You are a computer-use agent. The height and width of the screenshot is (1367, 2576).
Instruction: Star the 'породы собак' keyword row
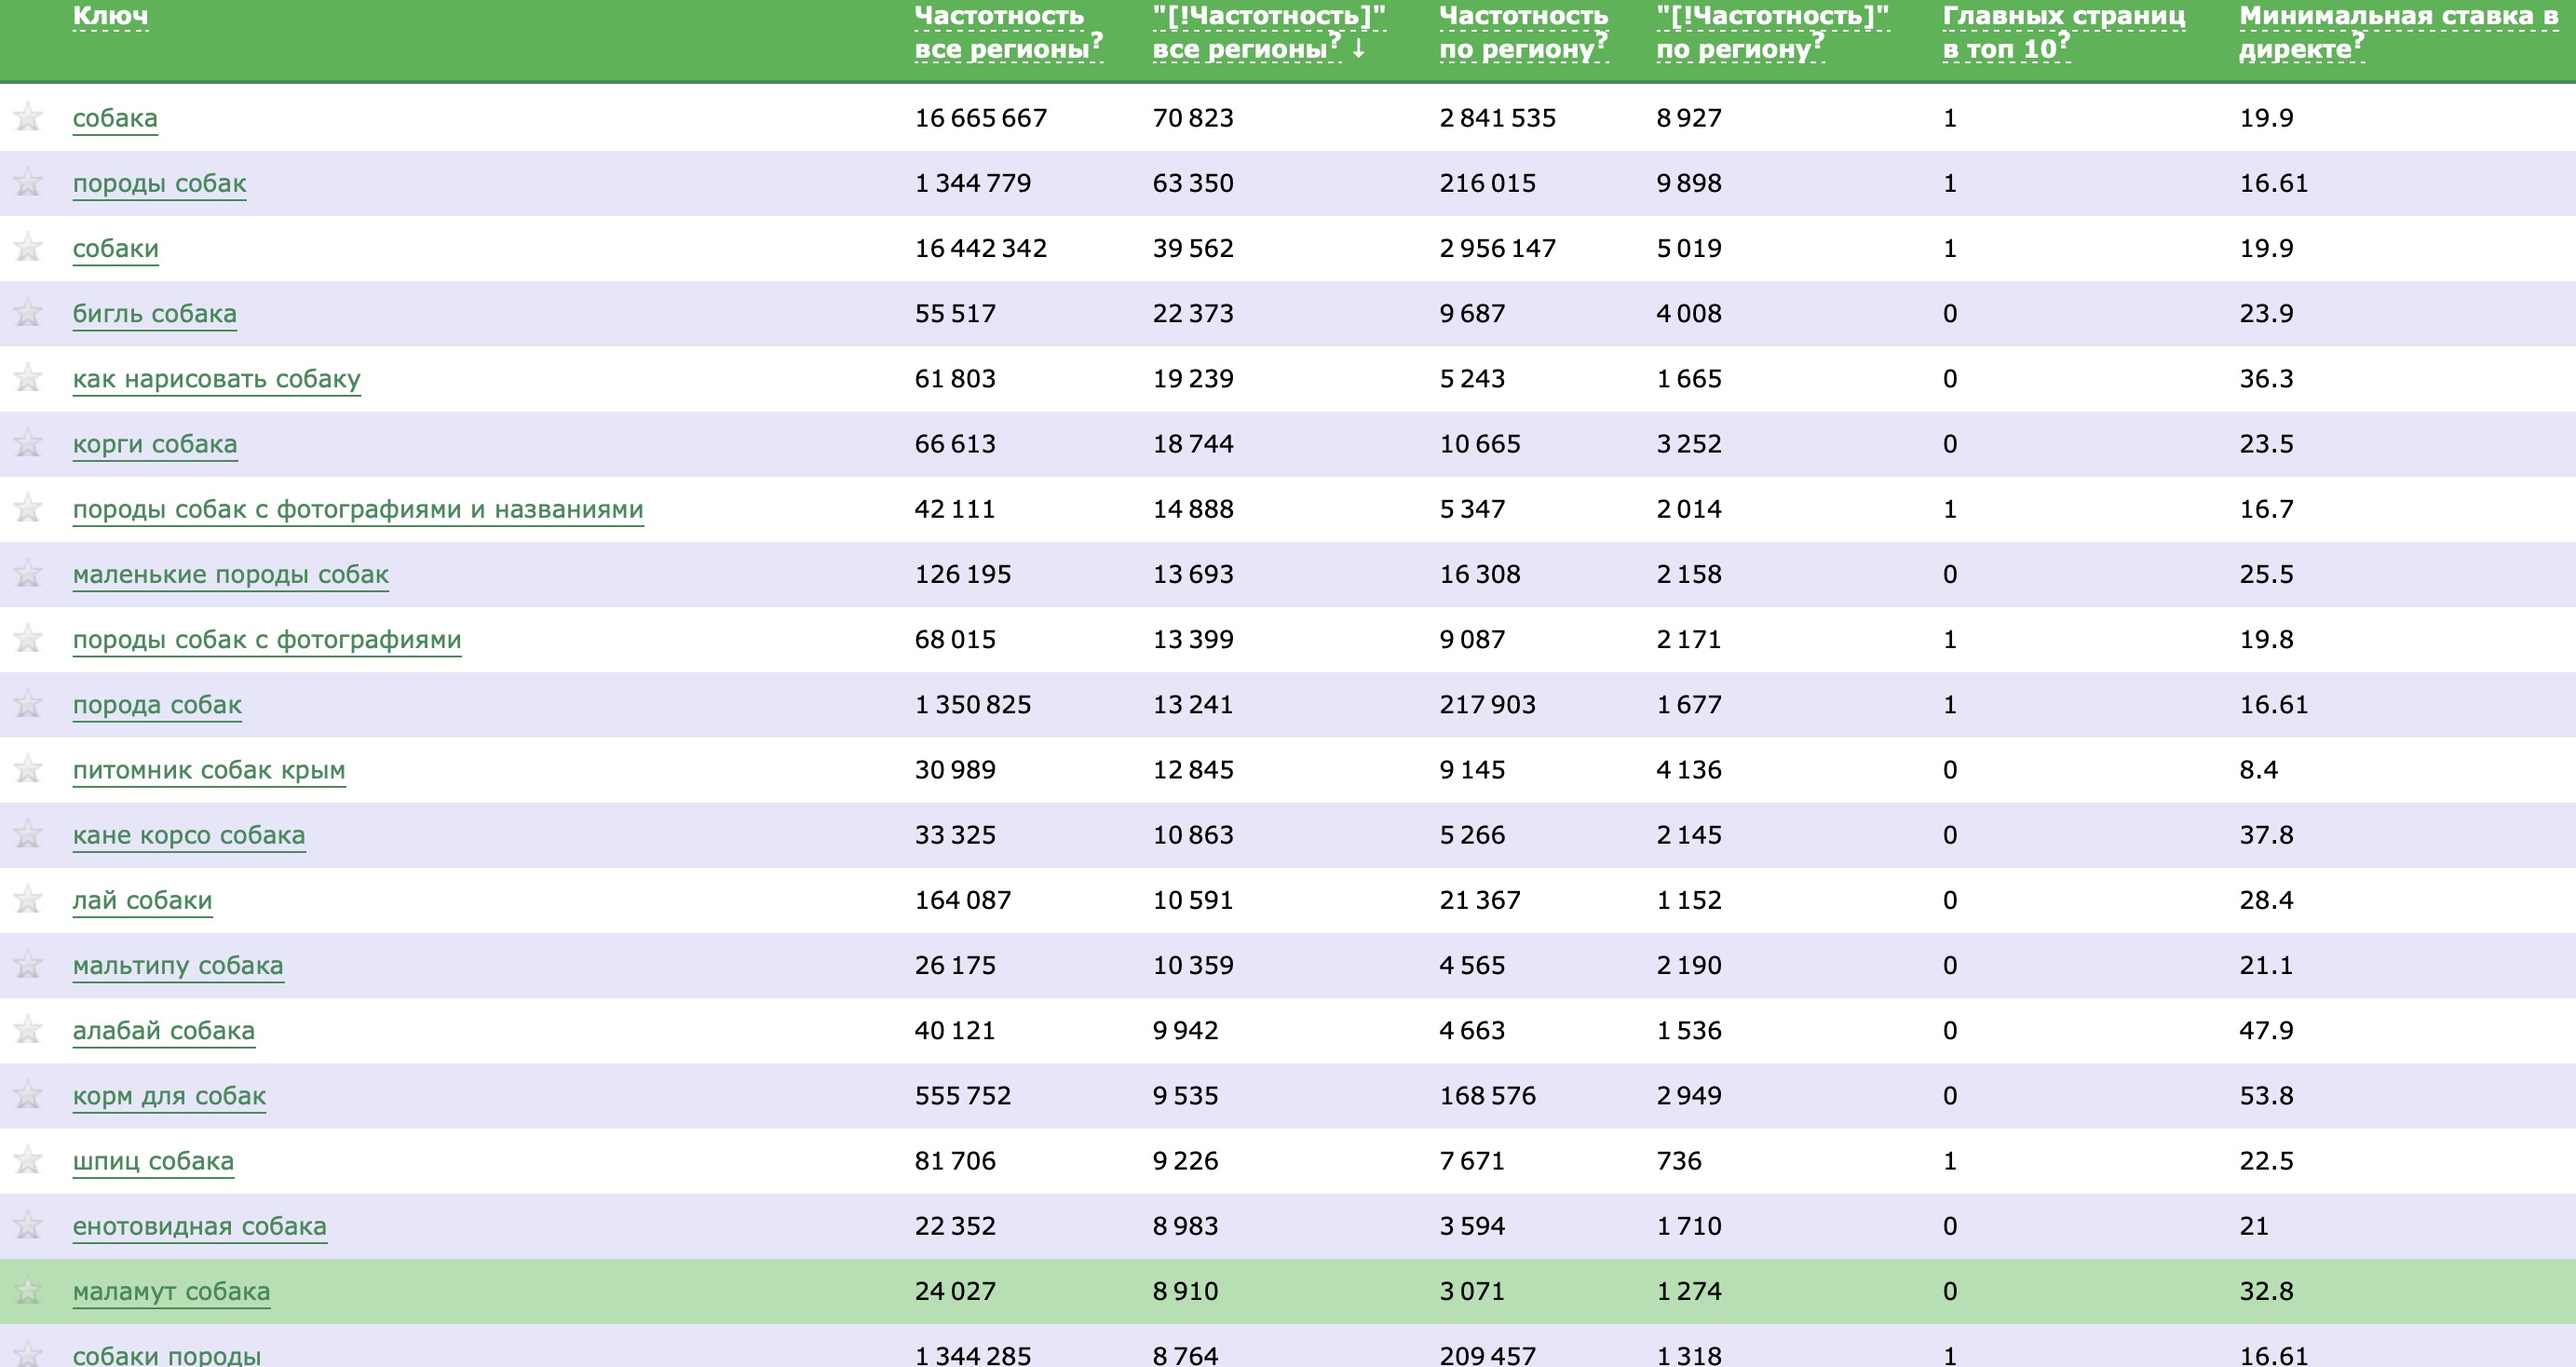pos(28,182)
